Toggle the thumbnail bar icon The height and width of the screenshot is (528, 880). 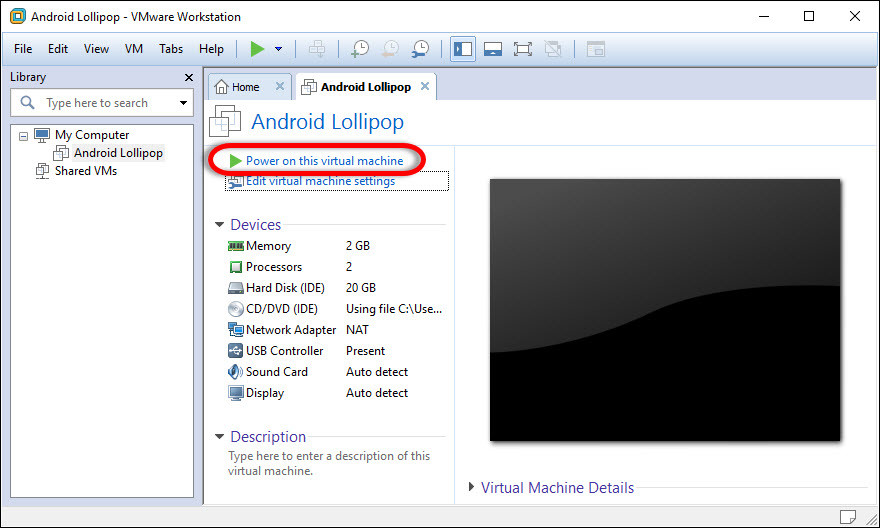click(493, 49)
